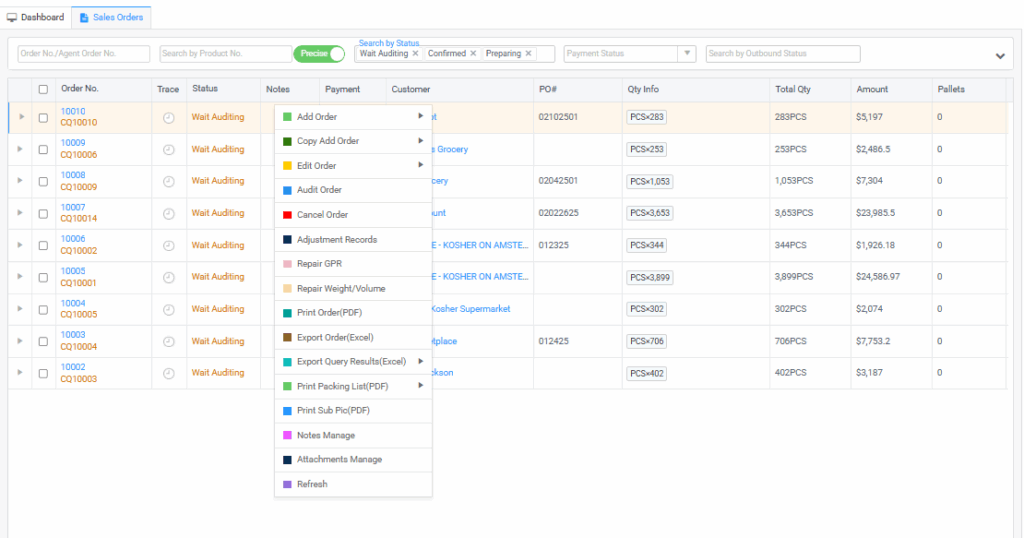
Task: Open the Payment Status dropdown
Action: click(x=629, y=54)
